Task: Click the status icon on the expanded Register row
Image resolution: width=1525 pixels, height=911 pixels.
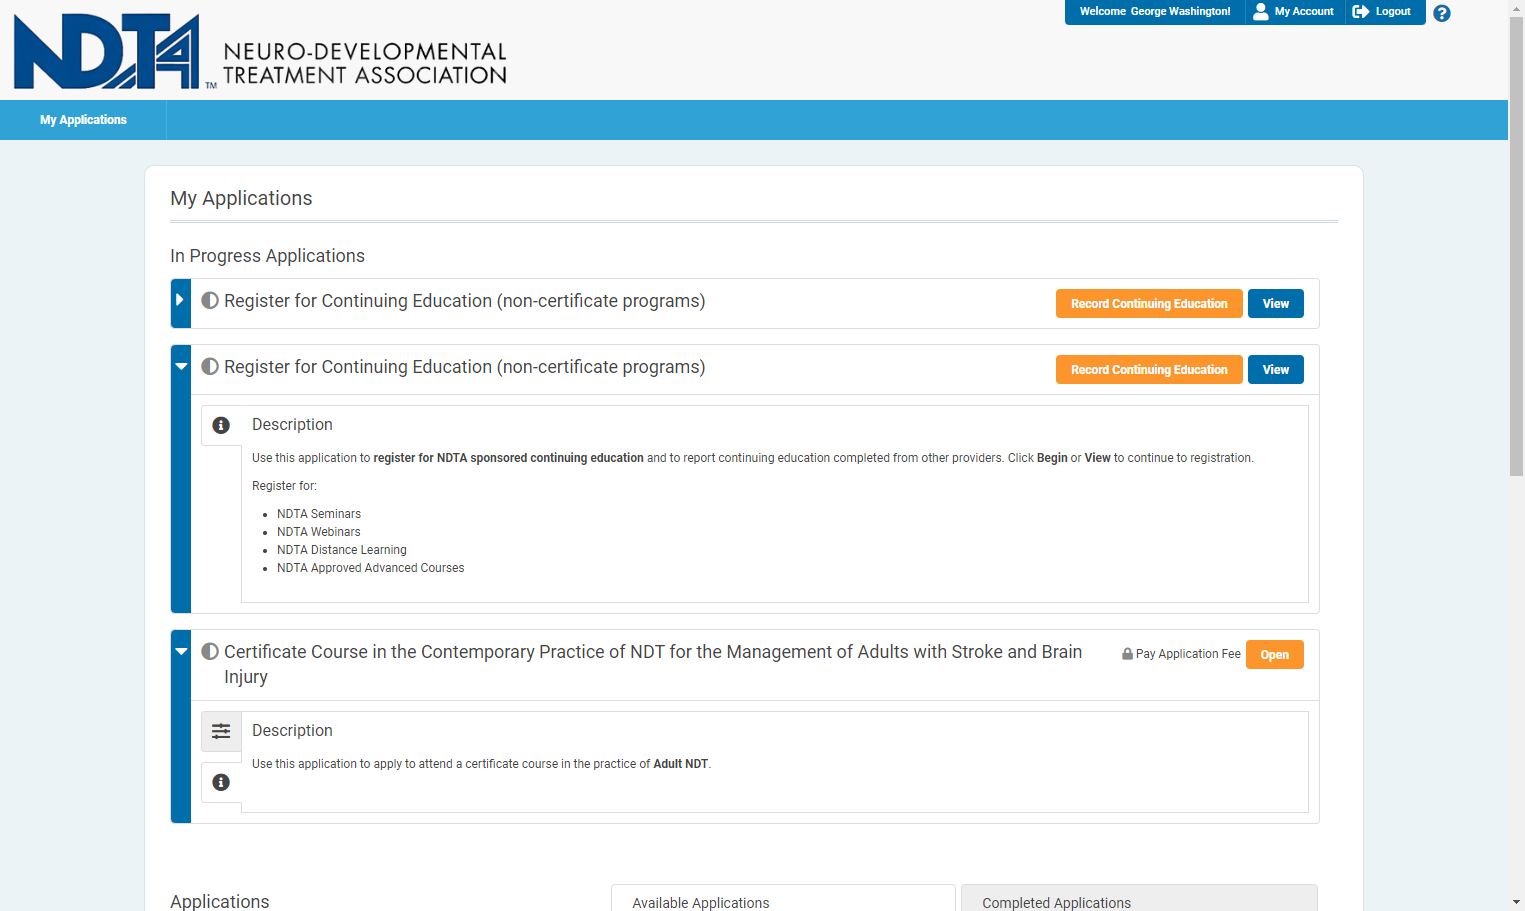Action: pyautogui.click(x=210, y=367)
